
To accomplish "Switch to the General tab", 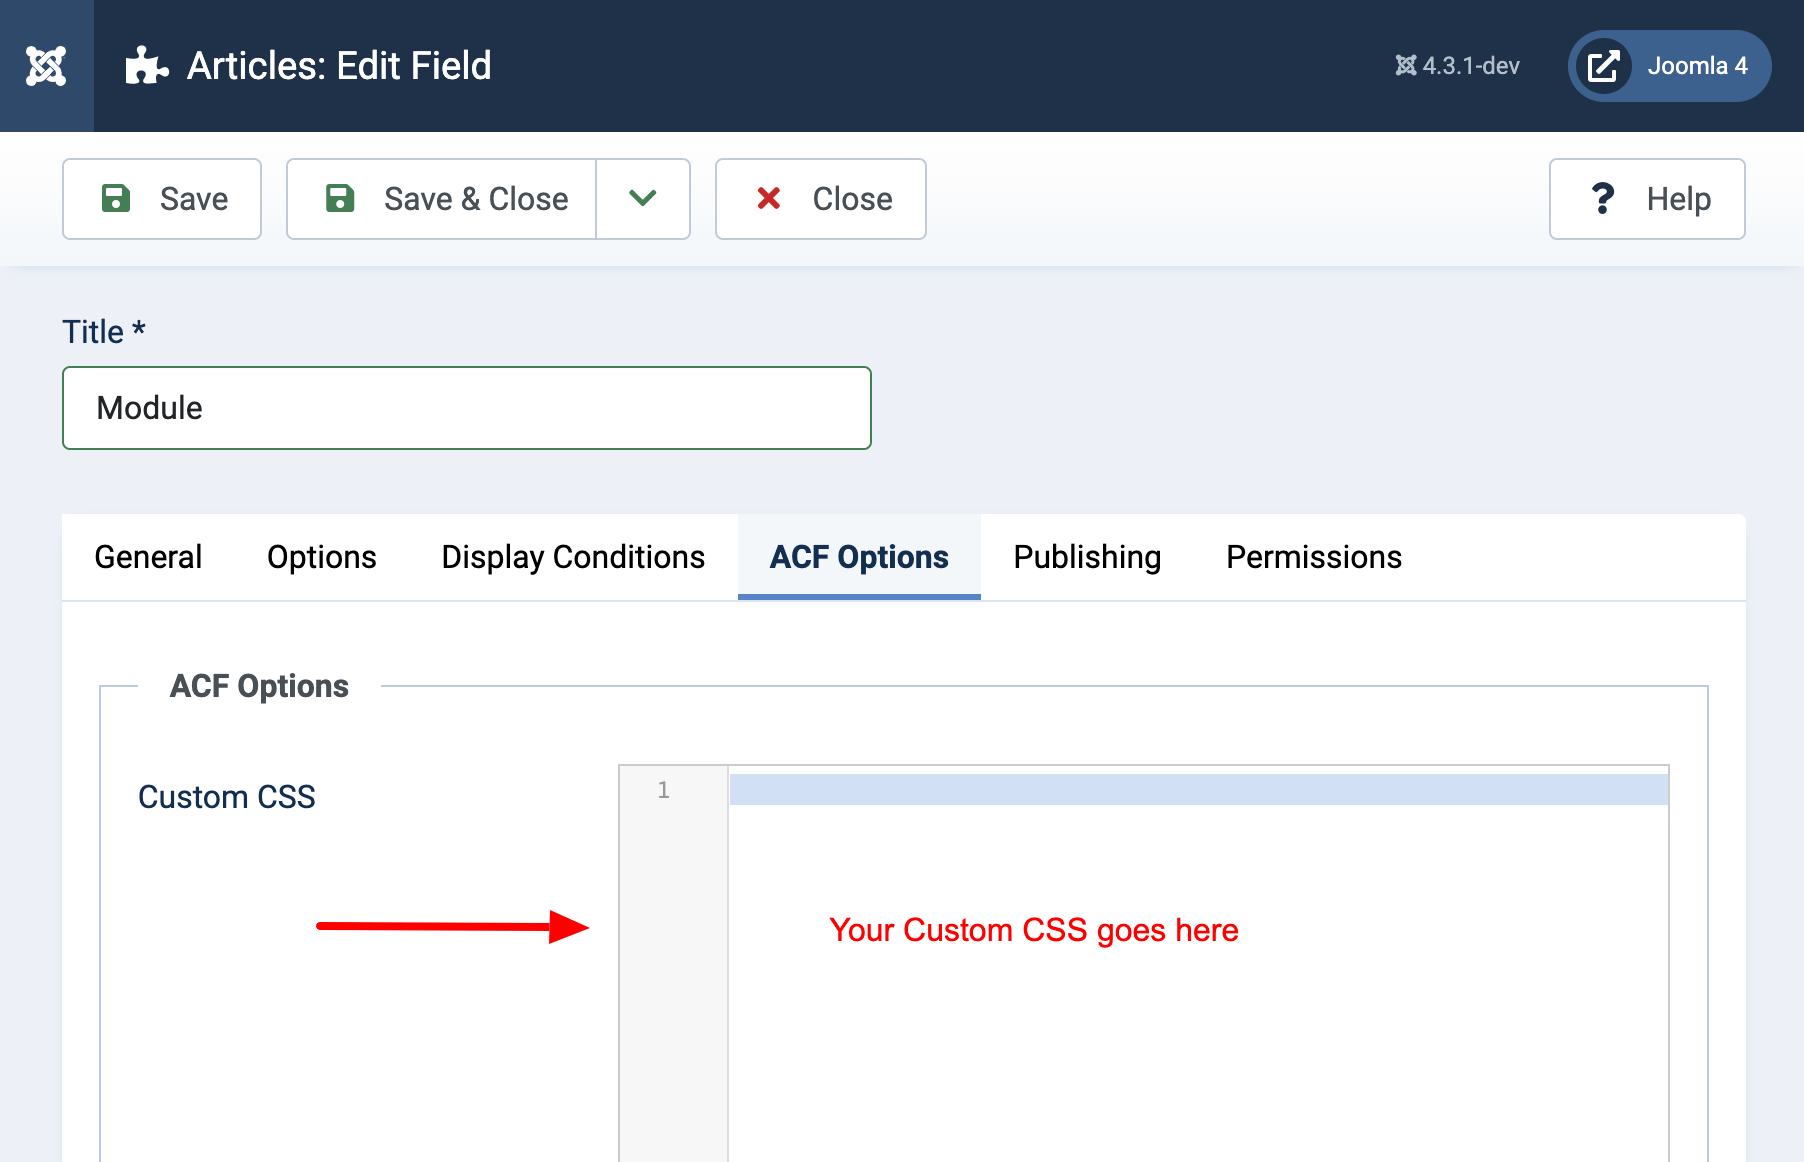I will point(148,557).
